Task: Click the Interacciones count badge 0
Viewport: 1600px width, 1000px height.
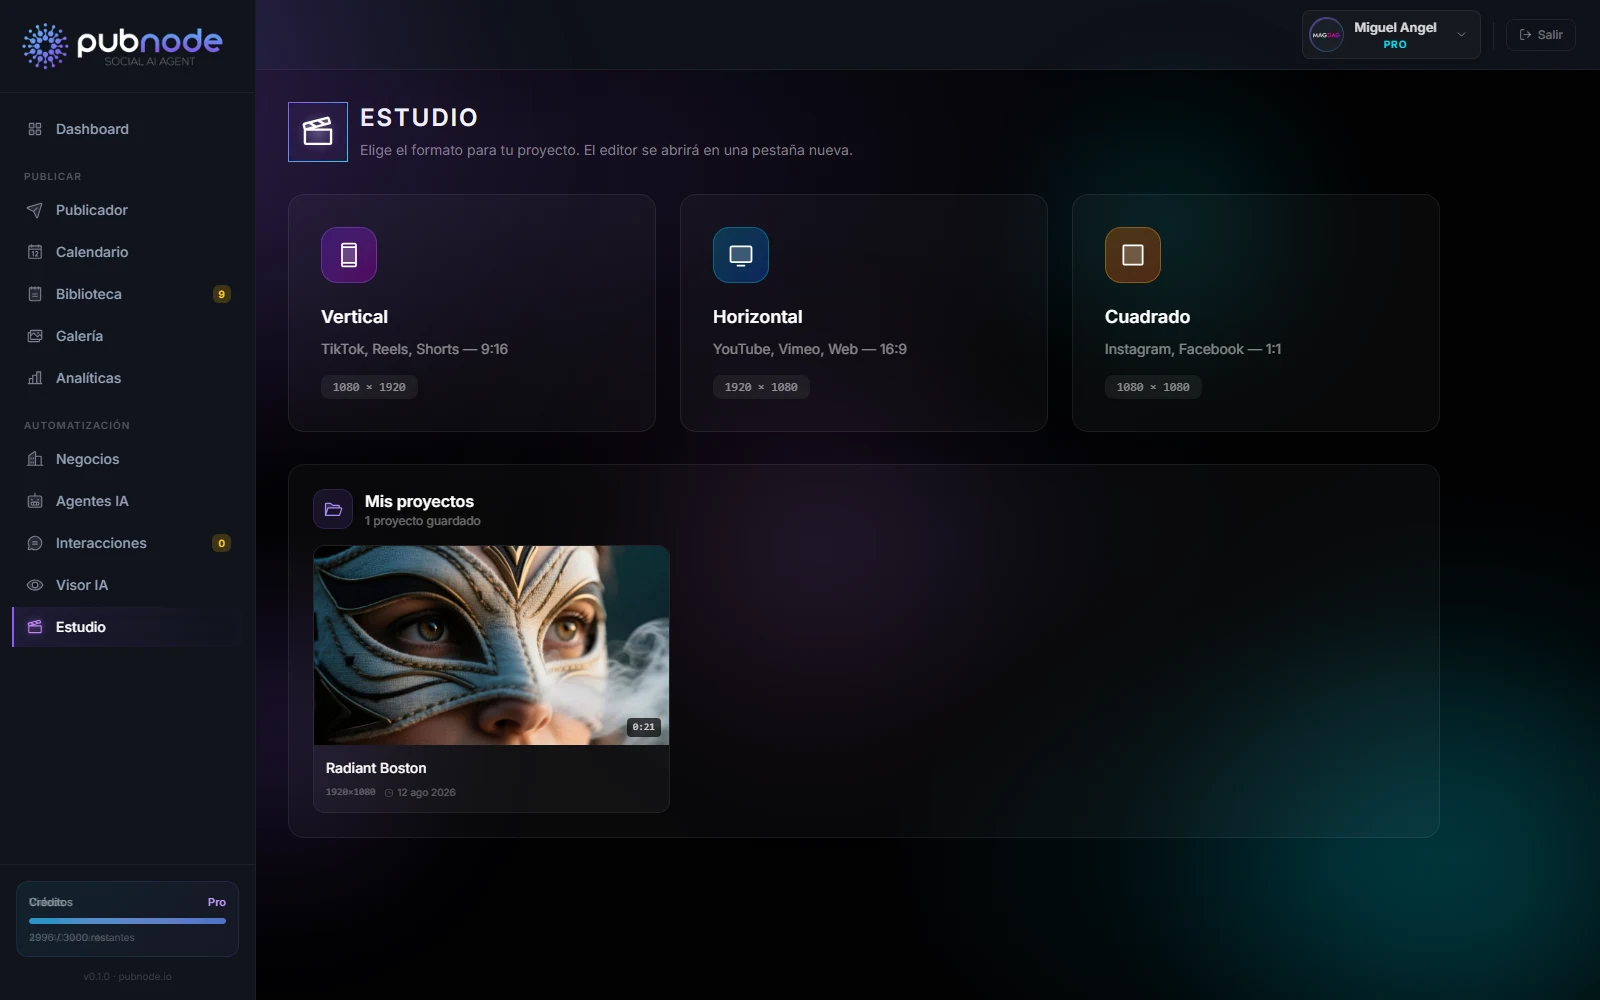Action: (x=222, y=543)
